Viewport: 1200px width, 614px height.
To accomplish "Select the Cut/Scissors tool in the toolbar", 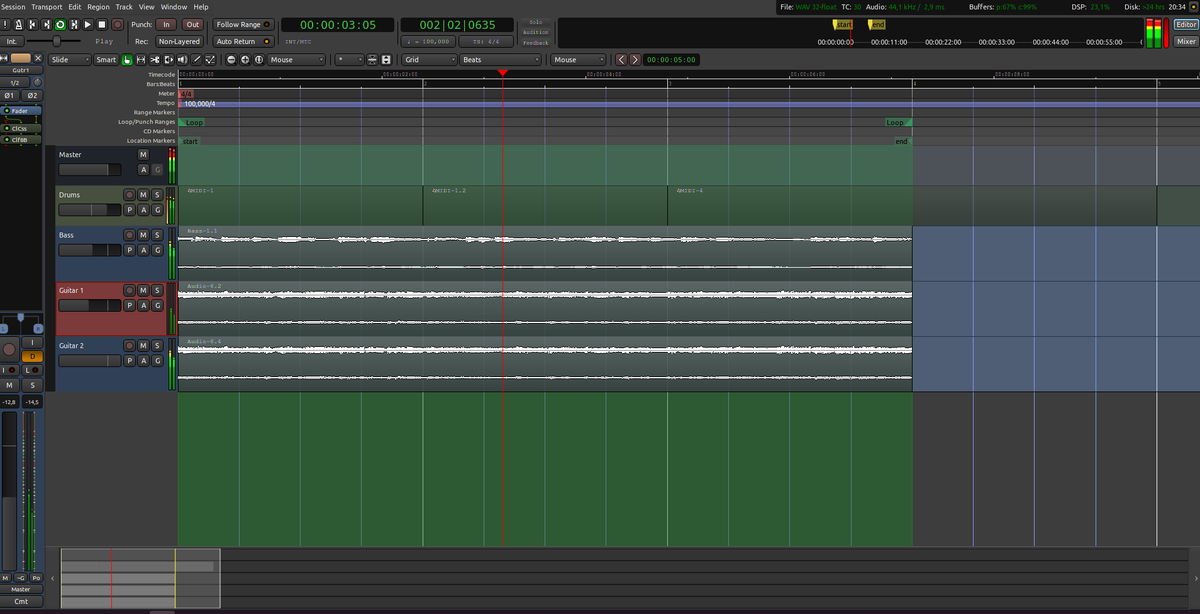I will pos(155,60).
